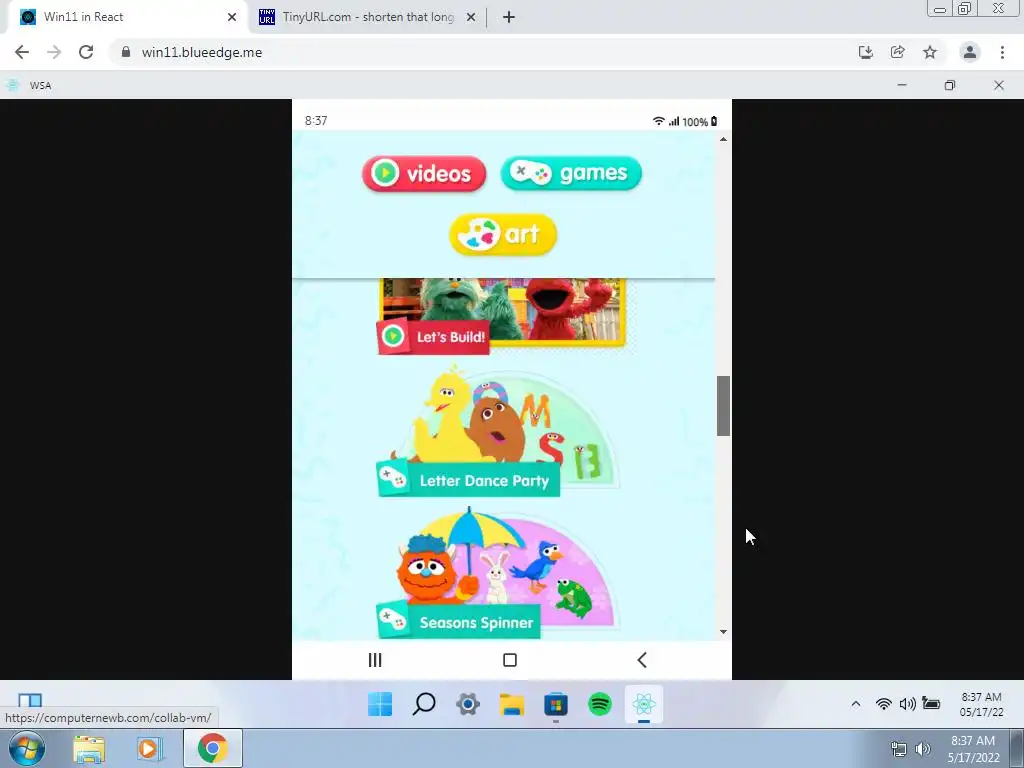The width and height of the screenshot is (1024, 768).
Task: Click the Win11 tray battery icon
Action: pos(931,703)
